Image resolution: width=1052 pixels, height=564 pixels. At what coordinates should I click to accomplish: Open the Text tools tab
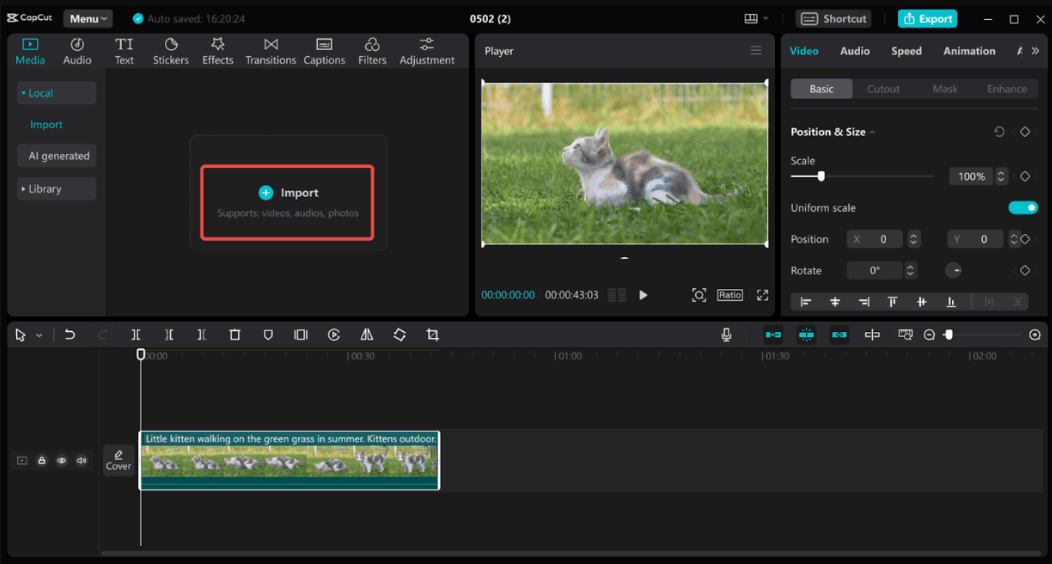pyautogui.click(x=124, y=52)
